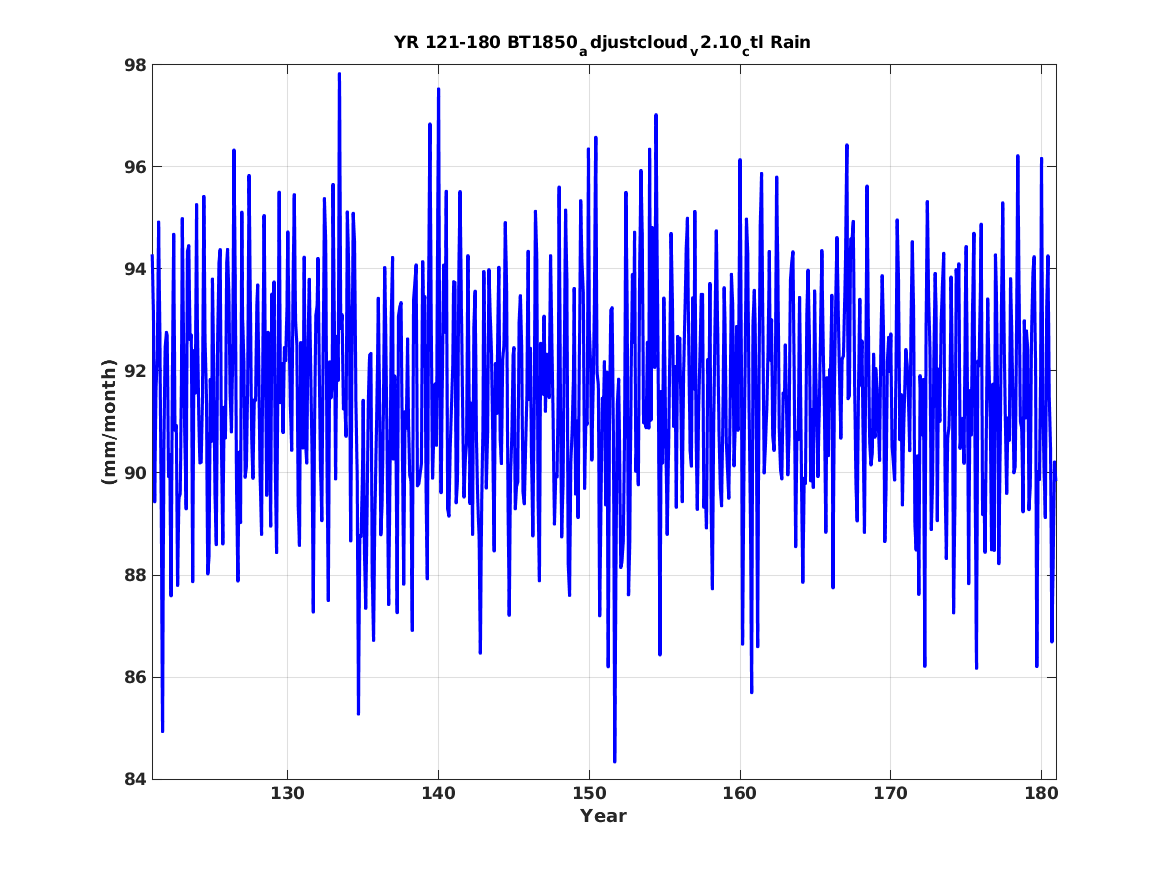Click the y-axis tick label '98'
Screen dimensions: 1167x875
tap(135, 65)
